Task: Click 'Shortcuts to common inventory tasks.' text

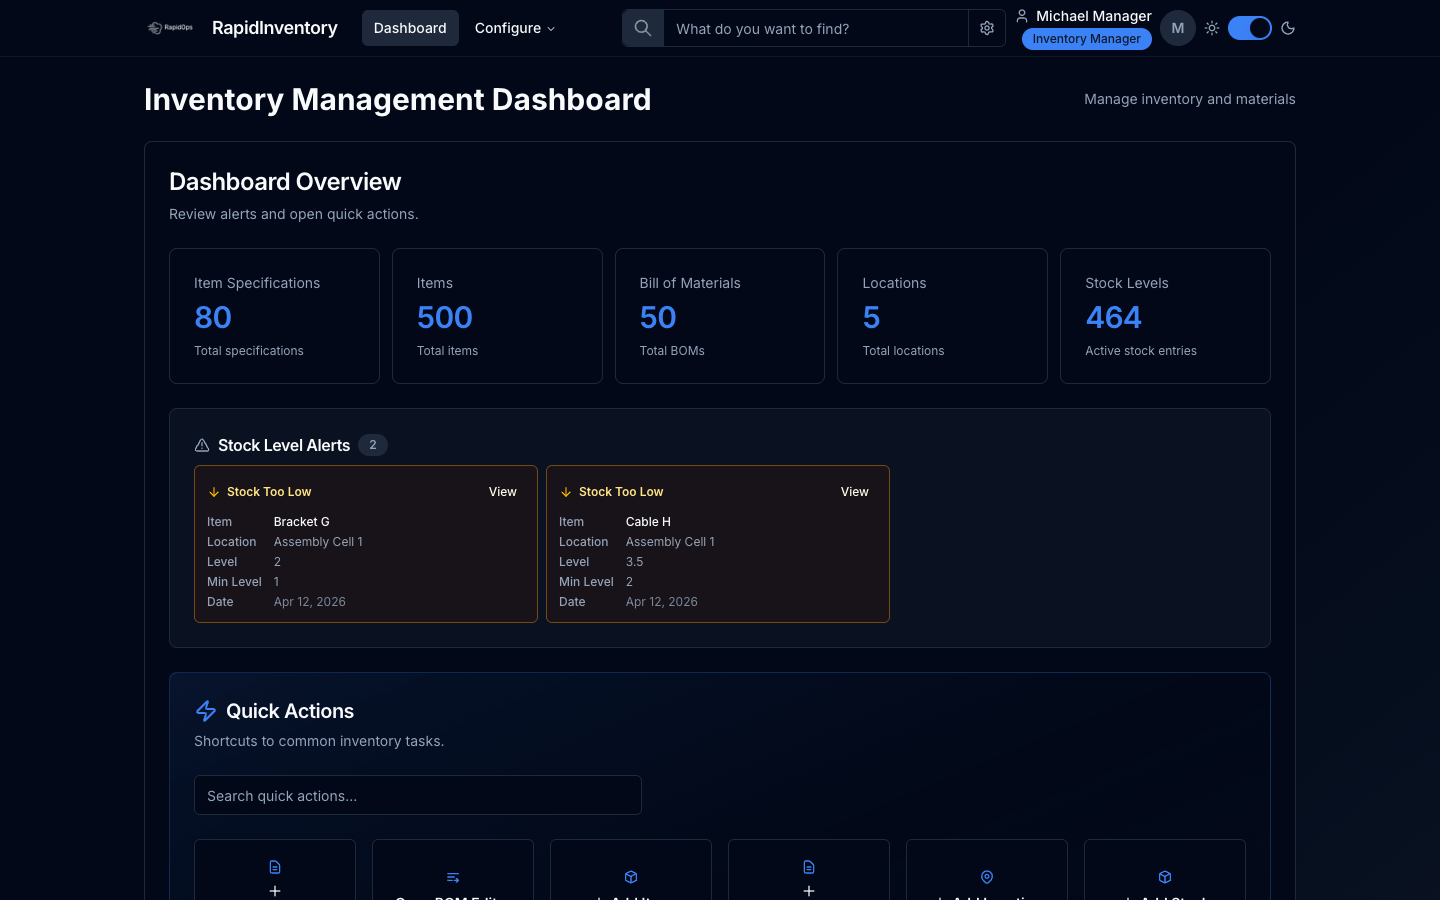Action: [x=319, y=741]
